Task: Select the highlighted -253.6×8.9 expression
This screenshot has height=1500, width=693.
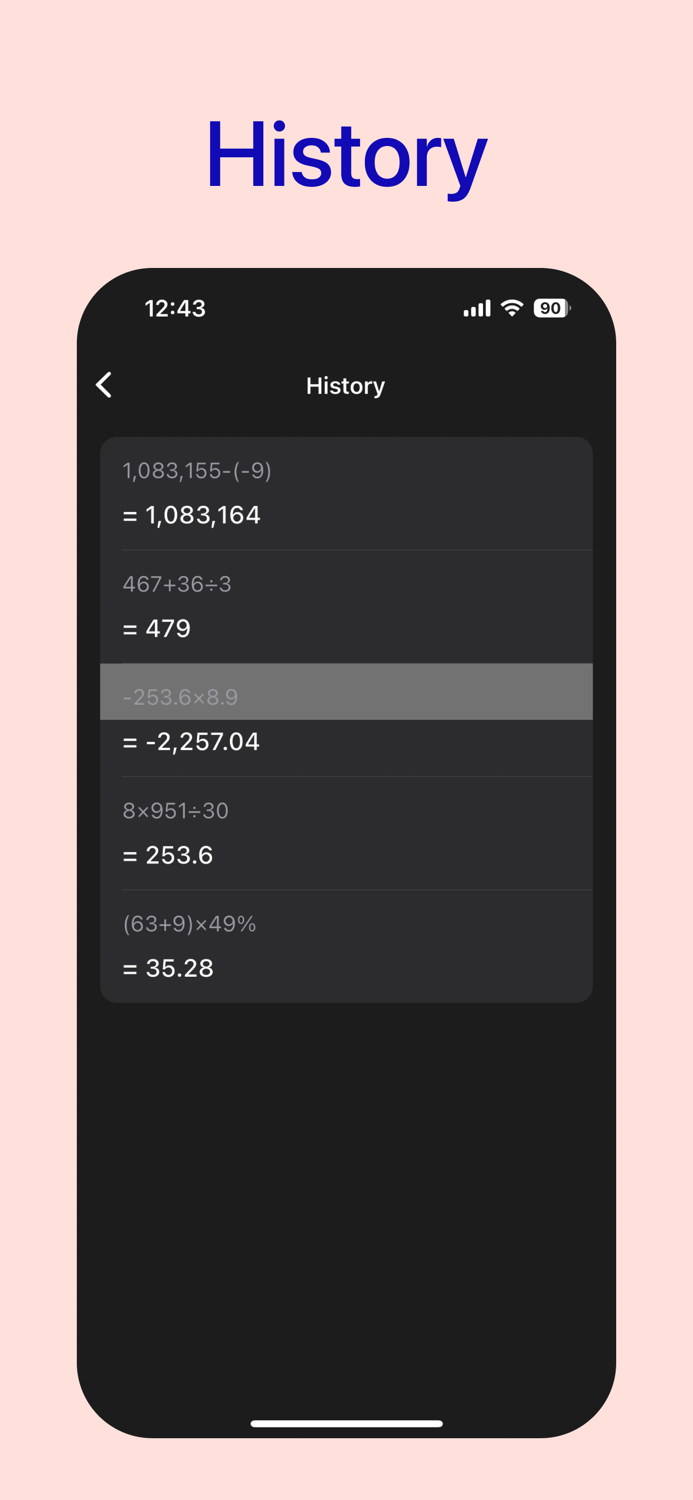Action: (x=181, y=697)
